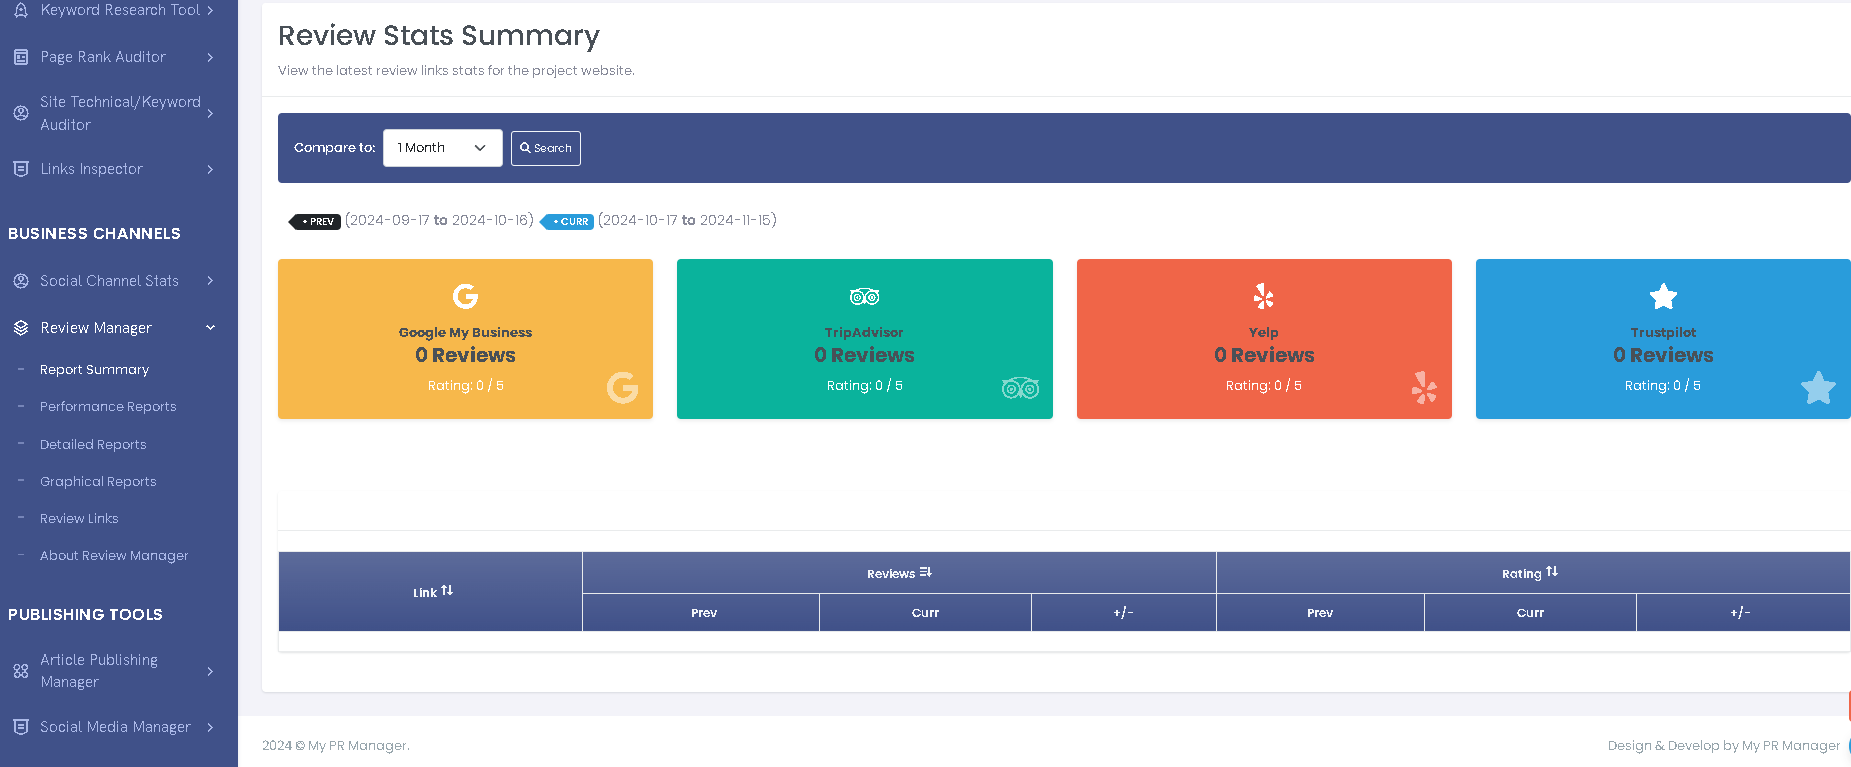1851x767 pixels.
Task: Click Trustpilot 0 Reviews text
Action: click(1663, 355)
